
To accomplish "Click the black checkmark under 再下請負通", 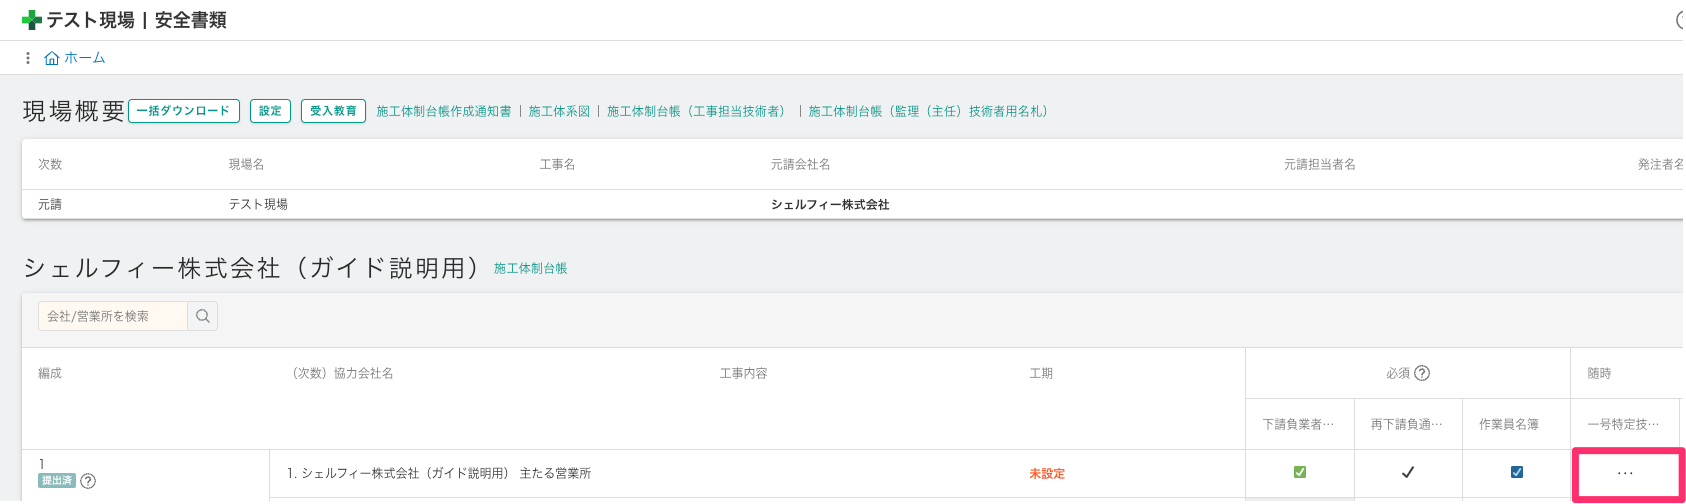I will coord(1408,473).
